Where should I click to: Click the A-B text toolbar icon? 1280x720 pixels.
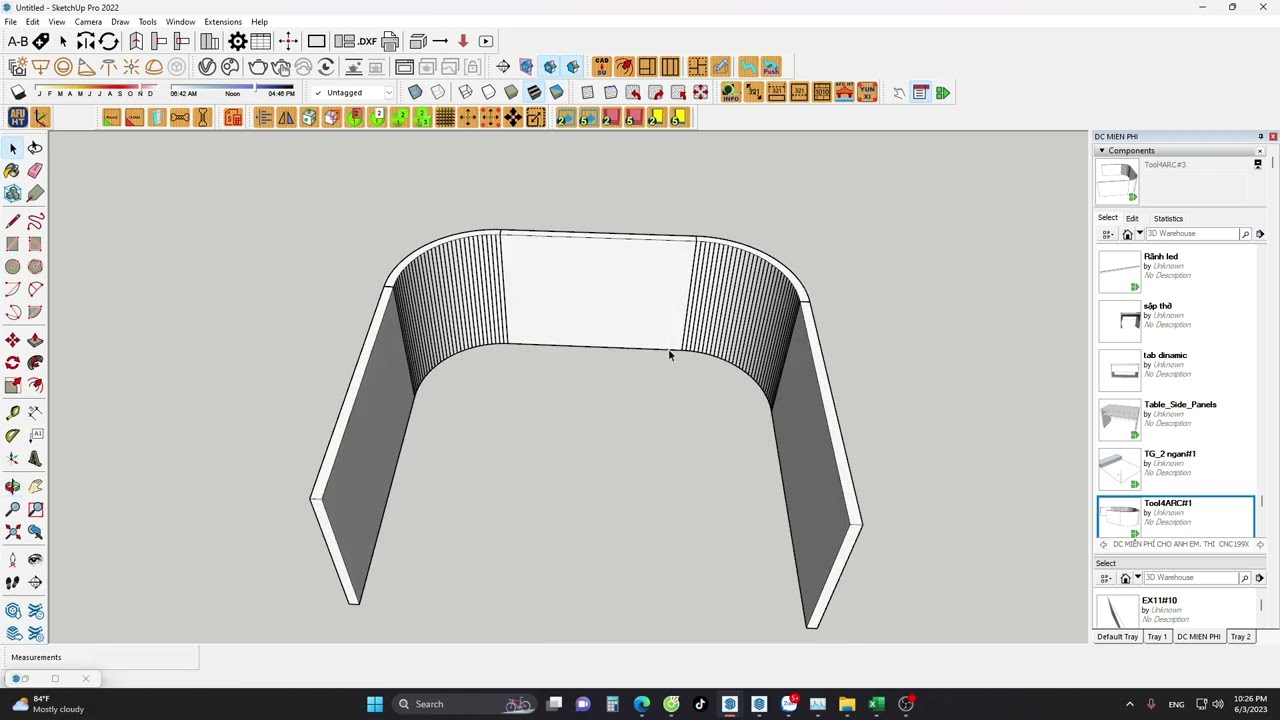pos(17,41)
